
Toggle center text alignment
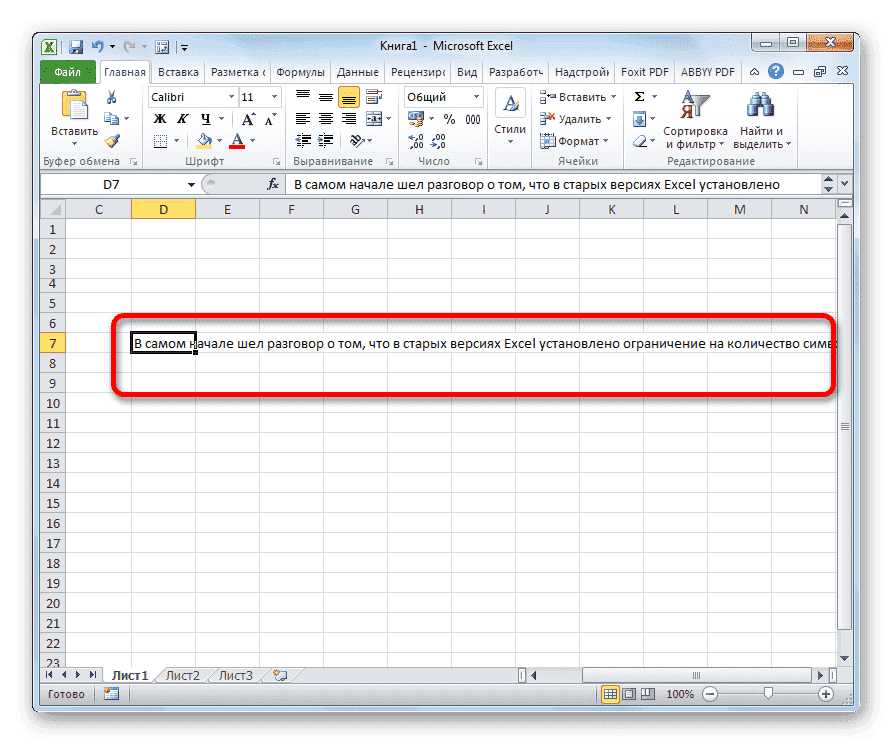(325, 119)
